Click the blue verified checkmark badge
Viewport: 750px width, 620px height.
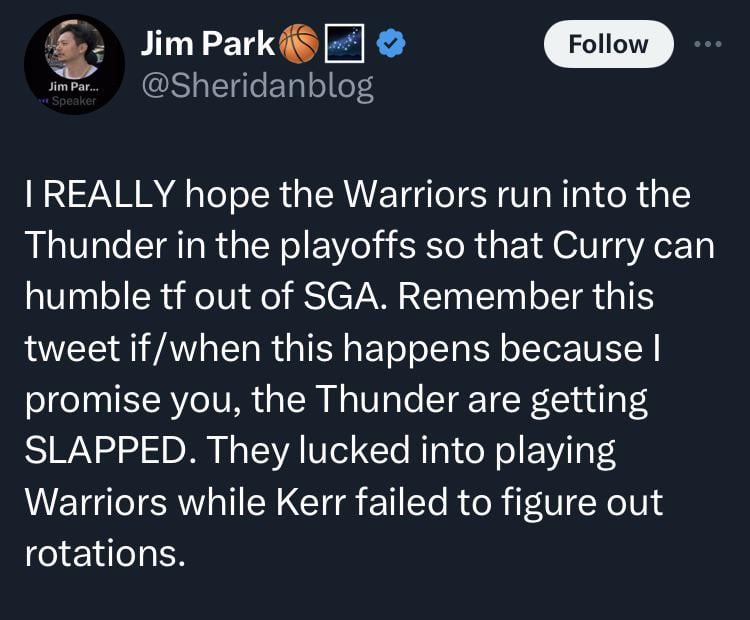click(391, 45)
